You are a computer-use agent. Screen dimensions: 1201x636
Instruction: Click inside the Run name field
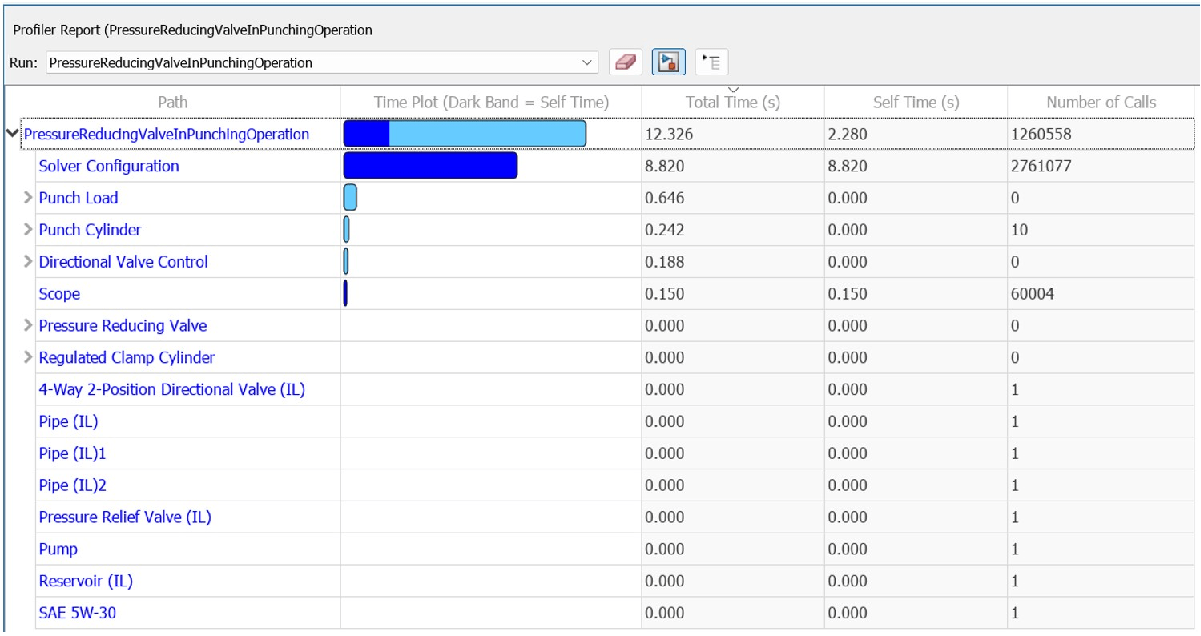300,61
